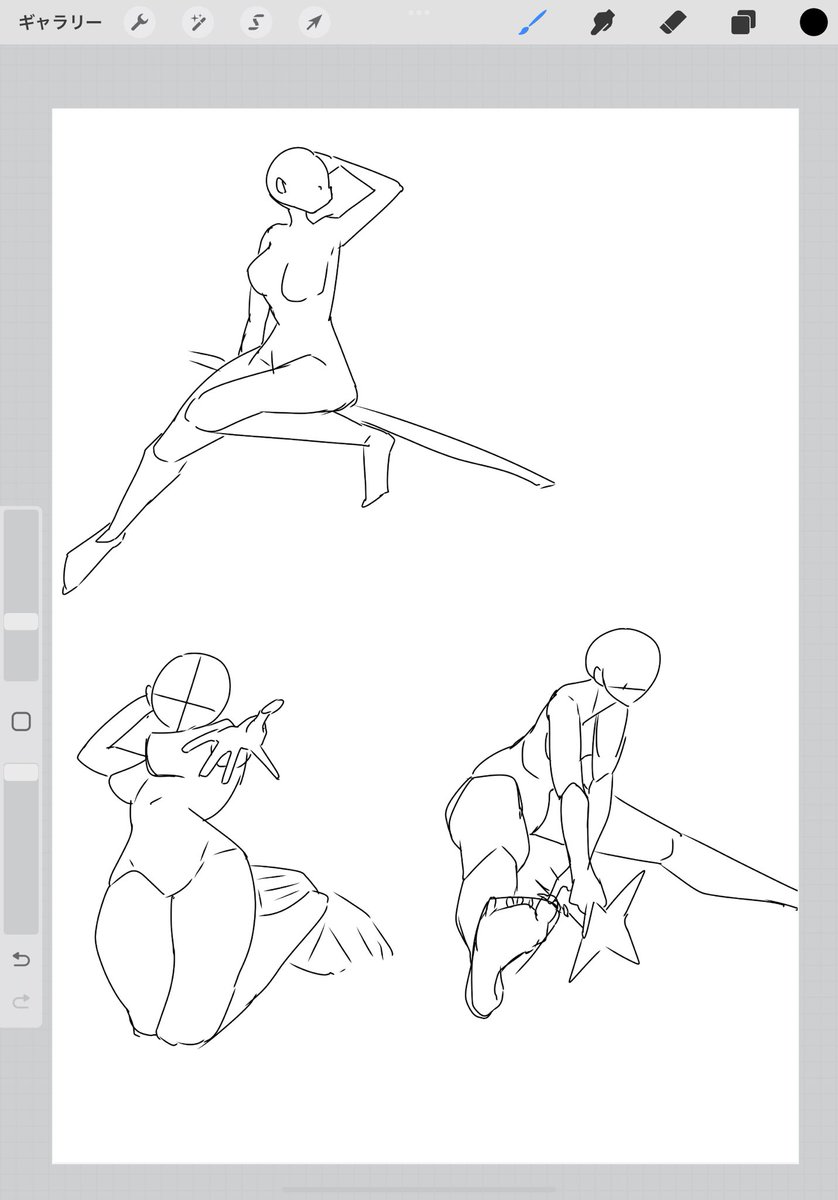Viewport: 838px width, 1200px height.
Task: Adjust the brush opacity slider handle
Action: pyautogui.click(x=21, y=772)
